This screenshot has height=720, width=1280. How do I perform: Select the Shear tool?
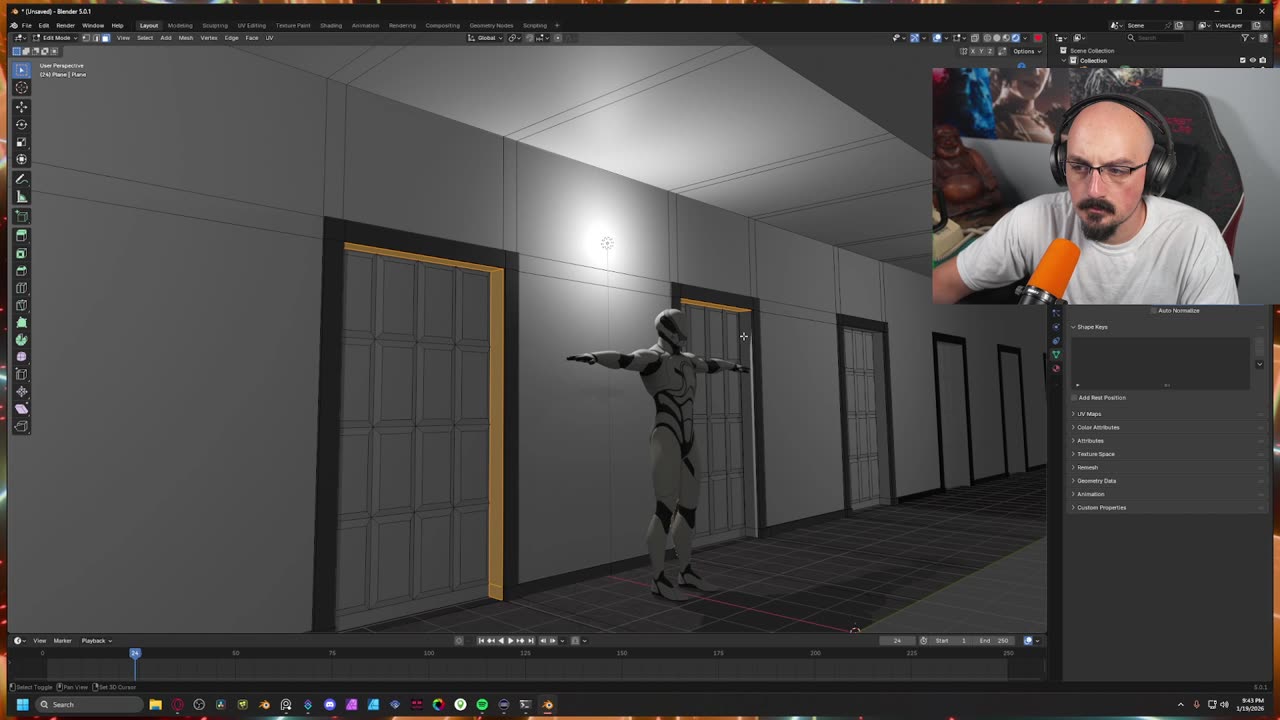click(x=21, y=409)
